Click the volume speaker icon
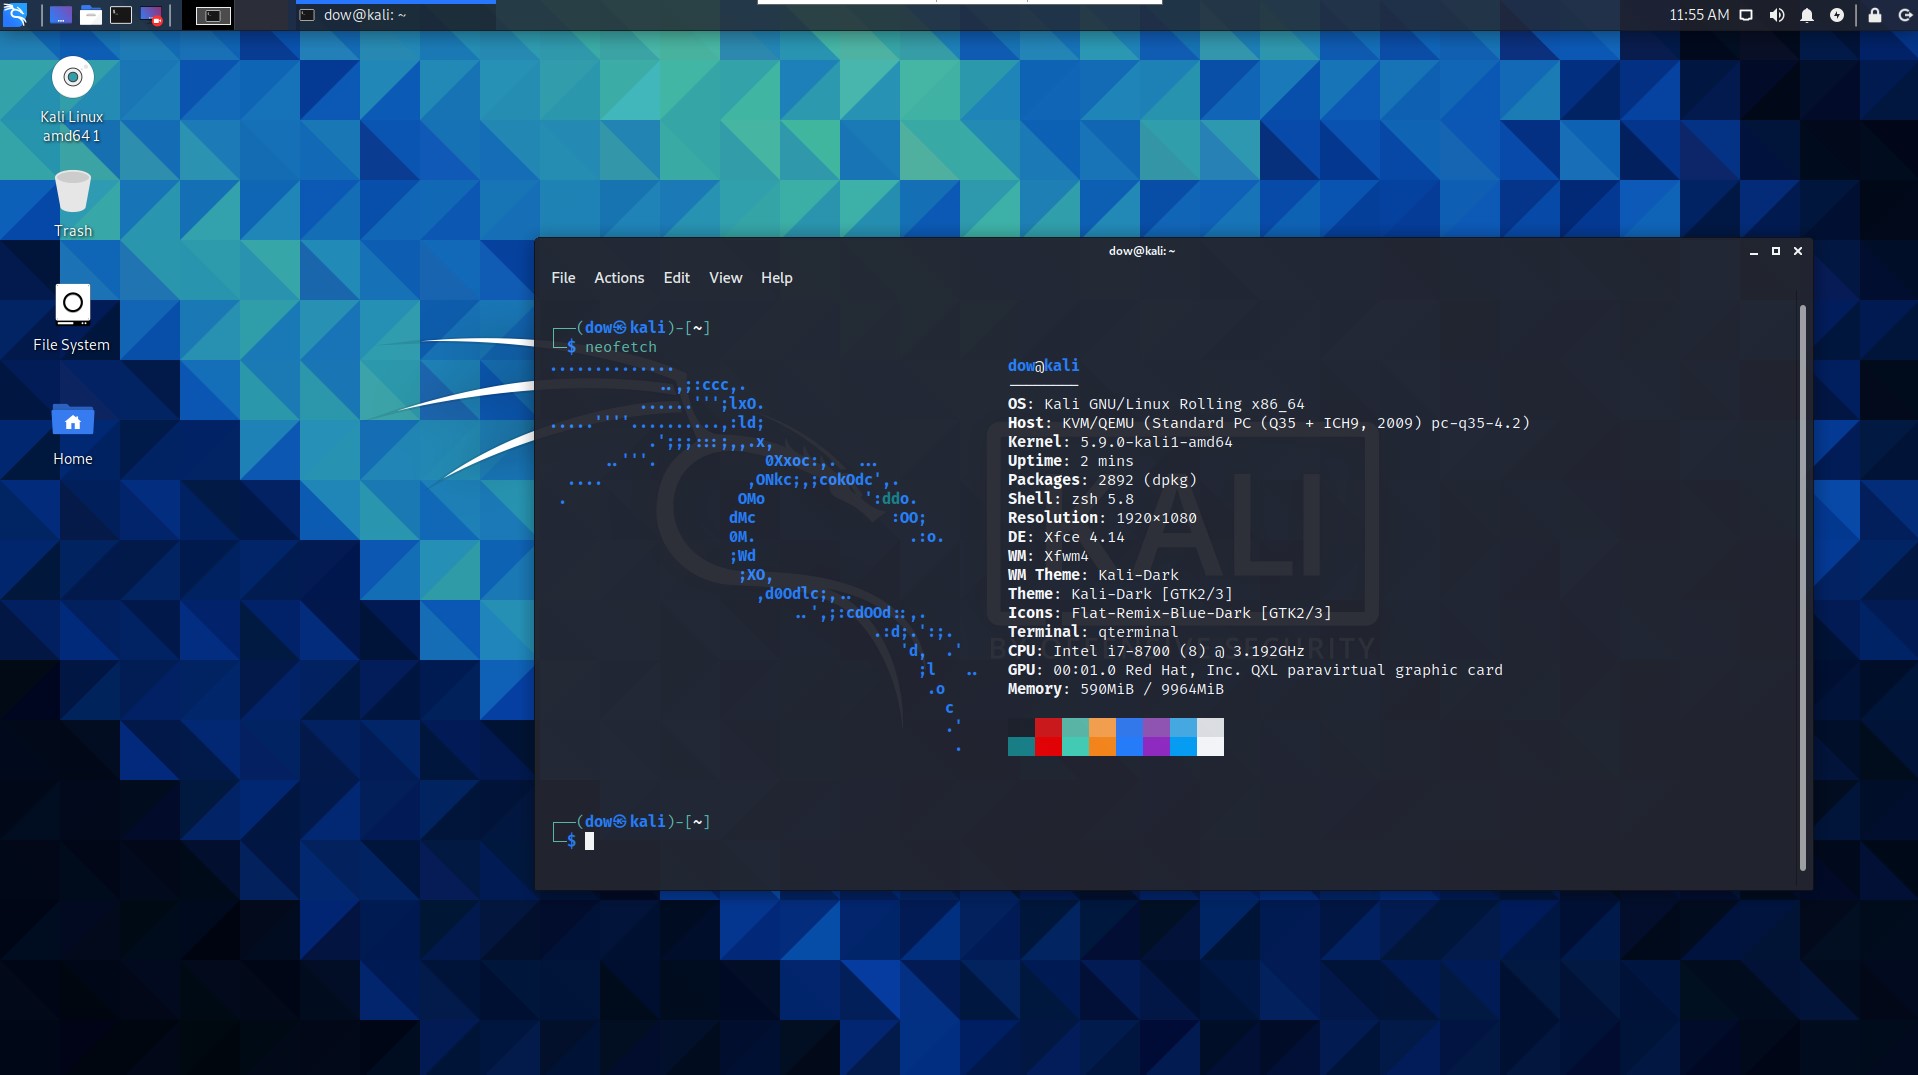 tap(1777, 15)
